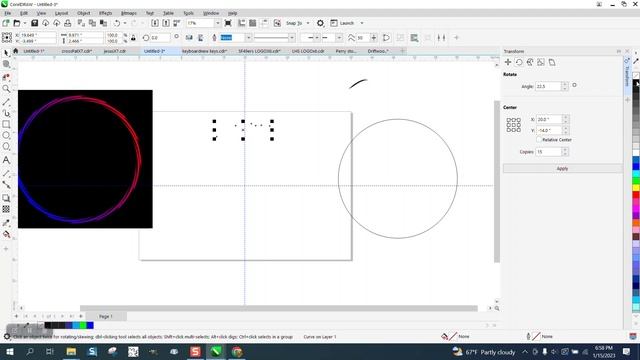Click the Full-Screen Preview icon
Screen dimensions: 640x360
point(228,23)
